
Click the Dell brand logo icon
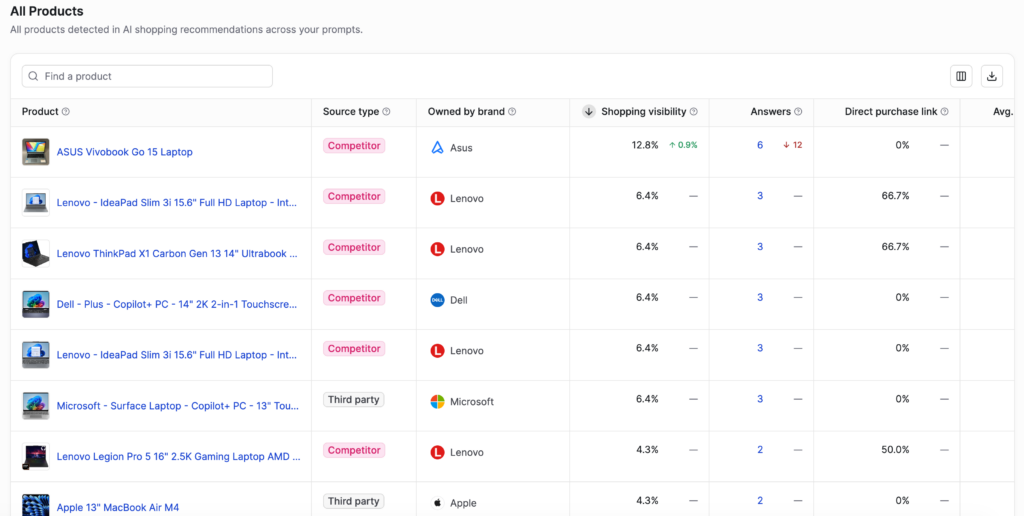coord(437,300)
